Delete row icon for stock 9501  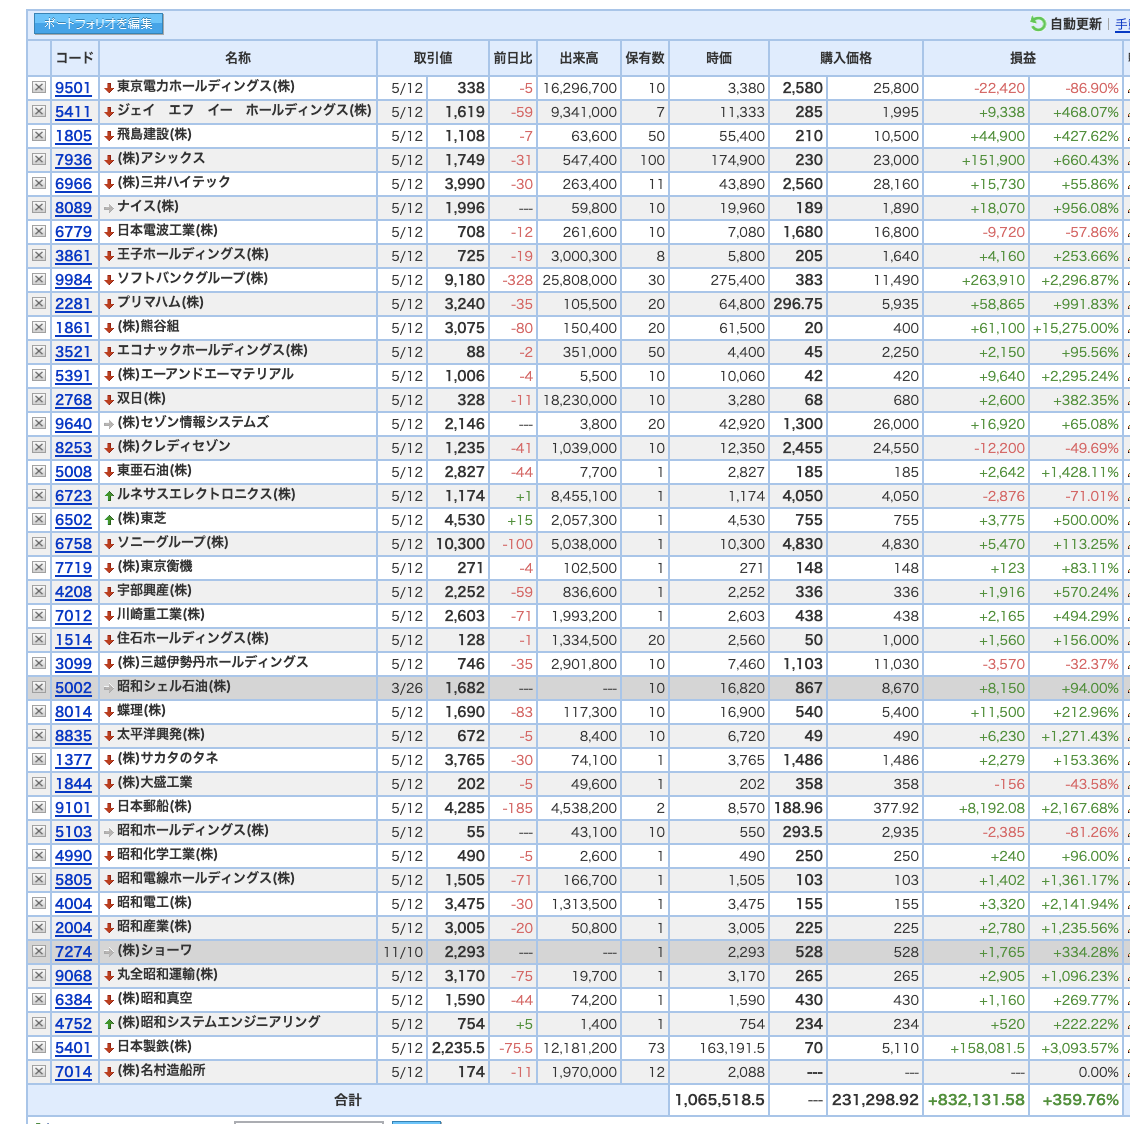point(39,87)
